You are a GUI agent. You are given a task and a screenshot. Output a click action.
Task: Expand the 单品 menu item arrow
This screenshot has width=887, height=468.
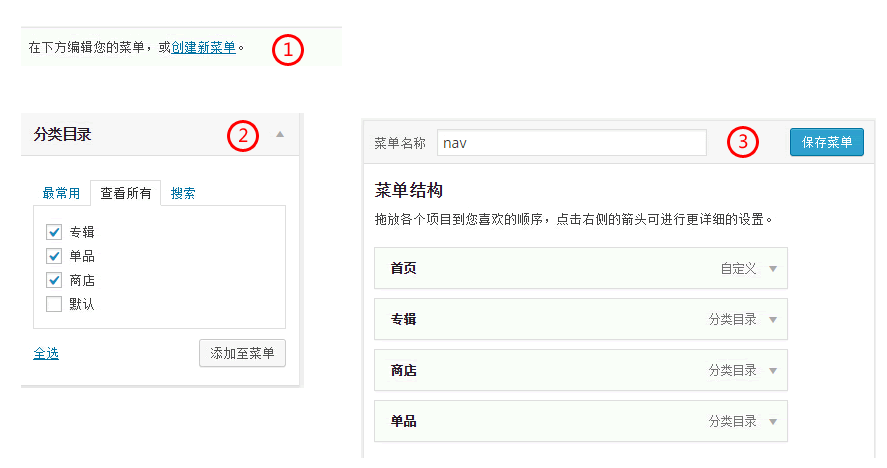tap(772, 422)
